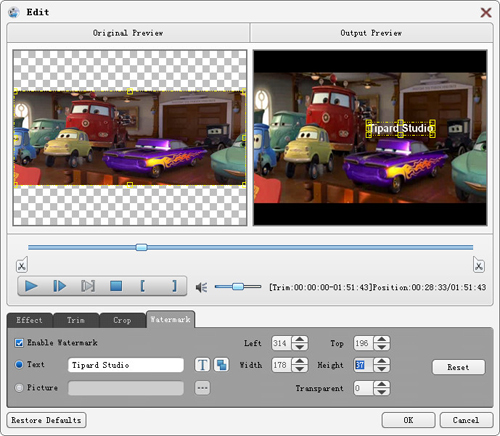Increase the Height value with up arrow
This screenshot has width=500, height=436.
click(x=382, y=361)
